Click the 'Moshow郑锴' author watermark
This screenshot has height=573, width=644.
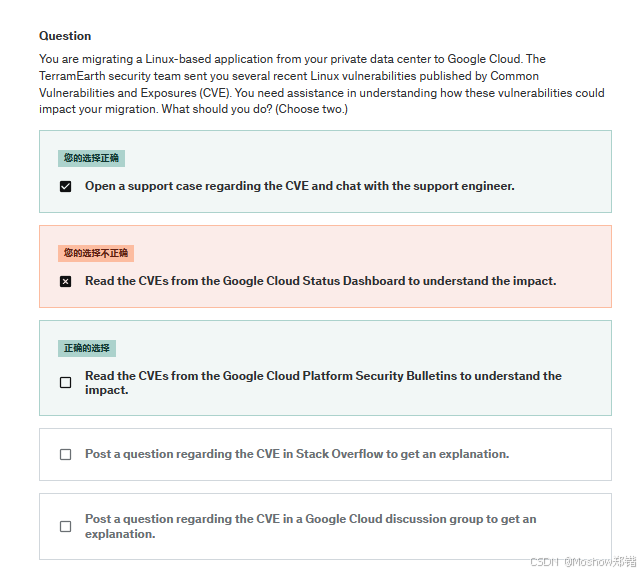(597, 563)
